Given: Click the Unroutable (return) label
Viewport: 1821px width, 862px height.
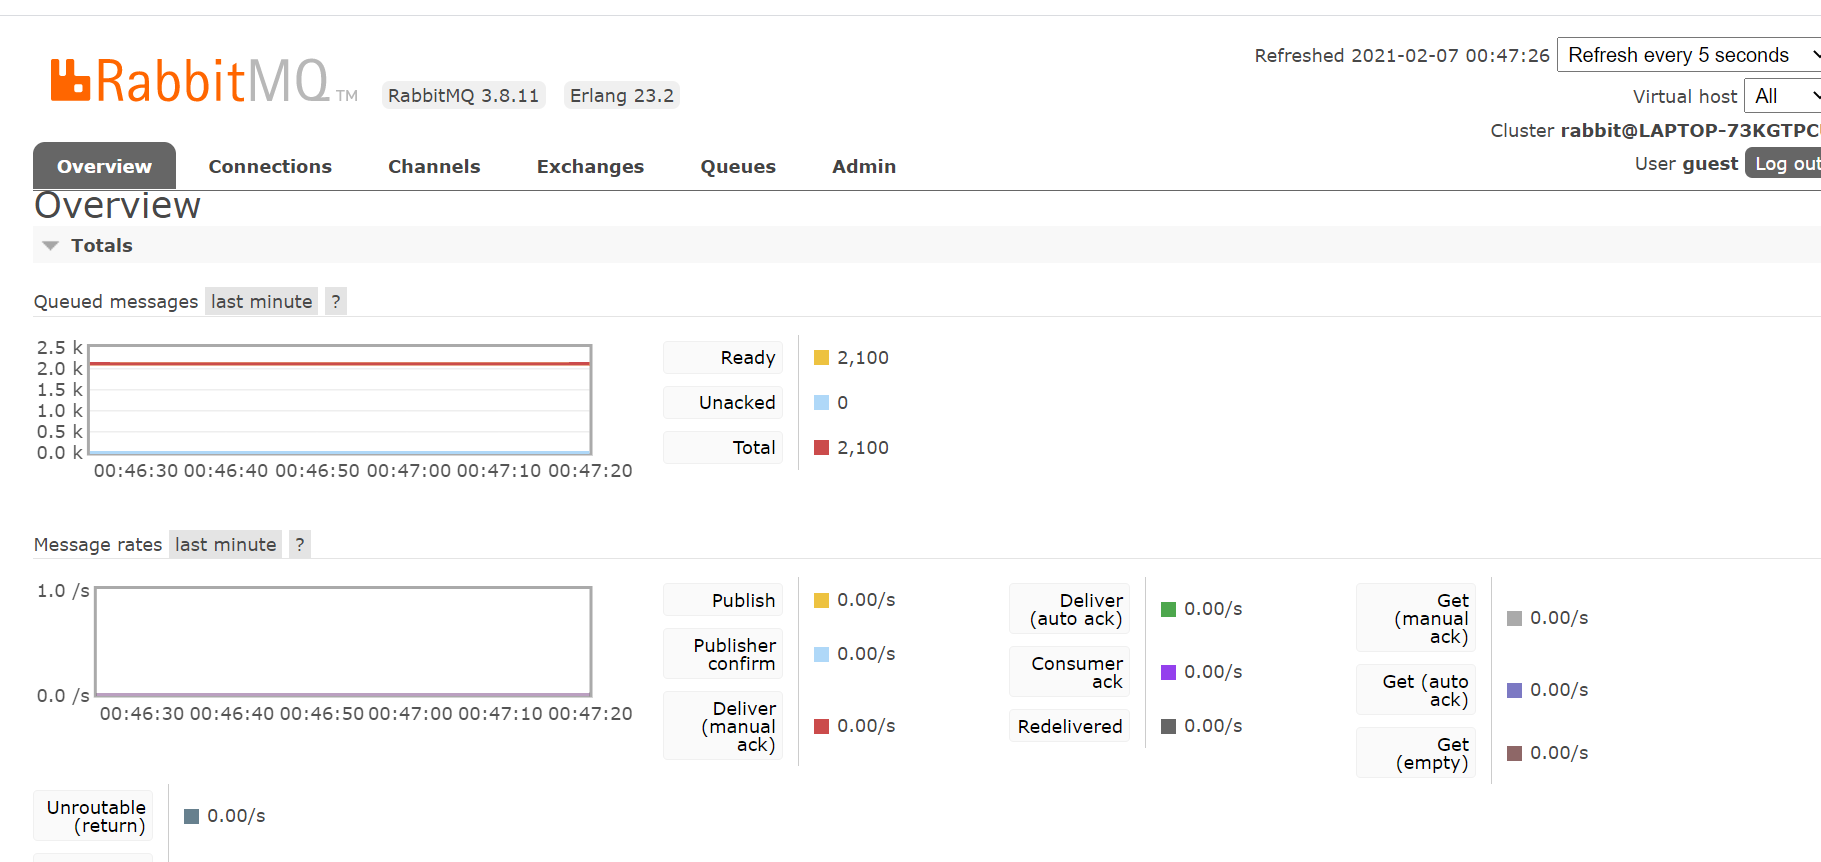Looking at the screenshot, I should (93, 816).
